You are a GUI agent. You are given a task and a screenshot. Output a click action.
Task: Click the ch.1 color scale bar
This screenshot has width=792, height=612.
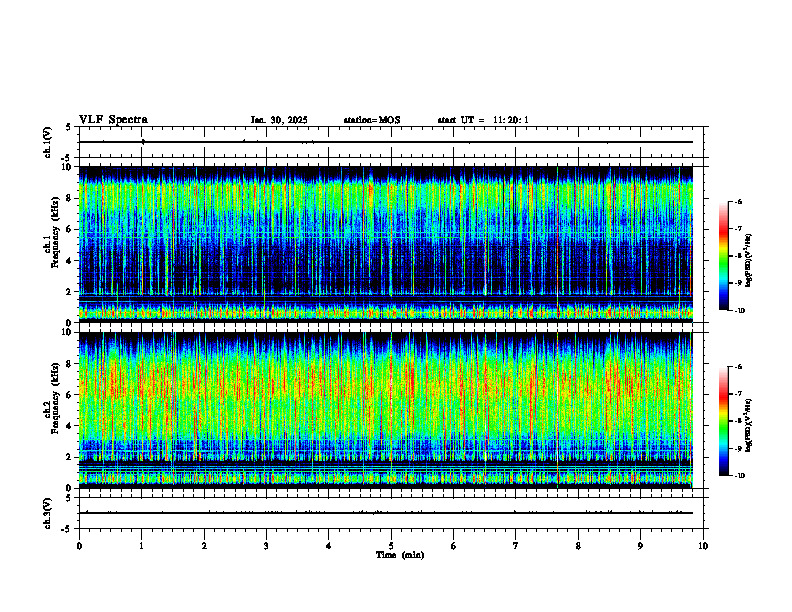pyautogui.click(x=724, y=256)
